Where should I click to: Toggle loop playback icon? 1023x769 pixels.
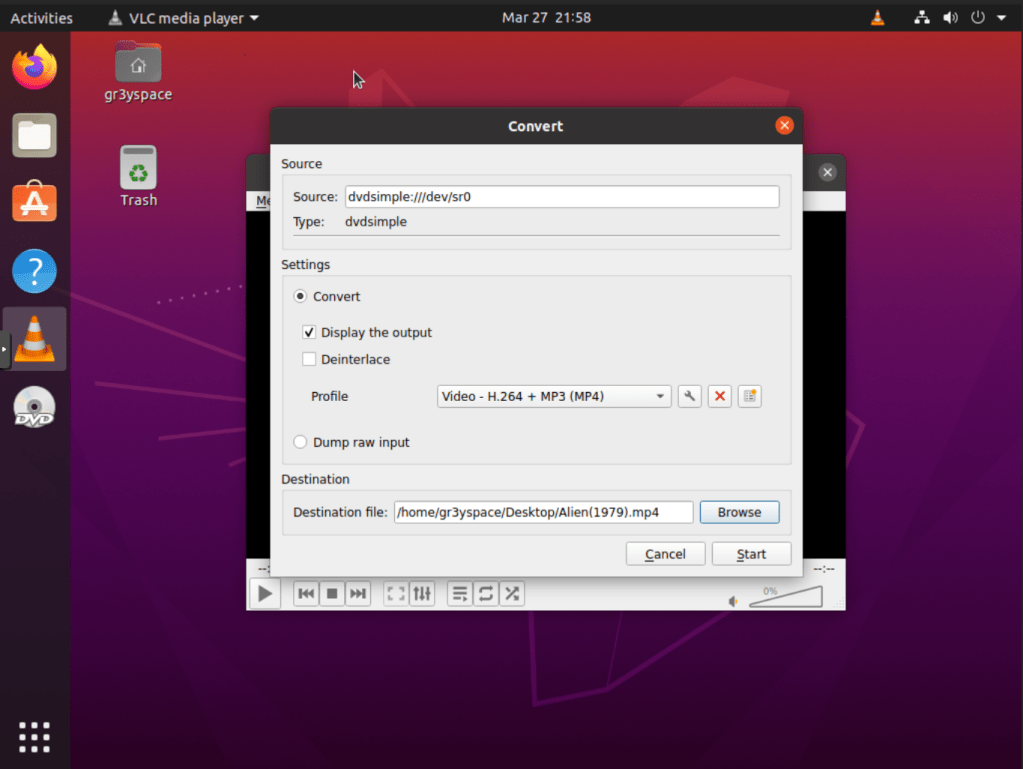click(486, 594)
